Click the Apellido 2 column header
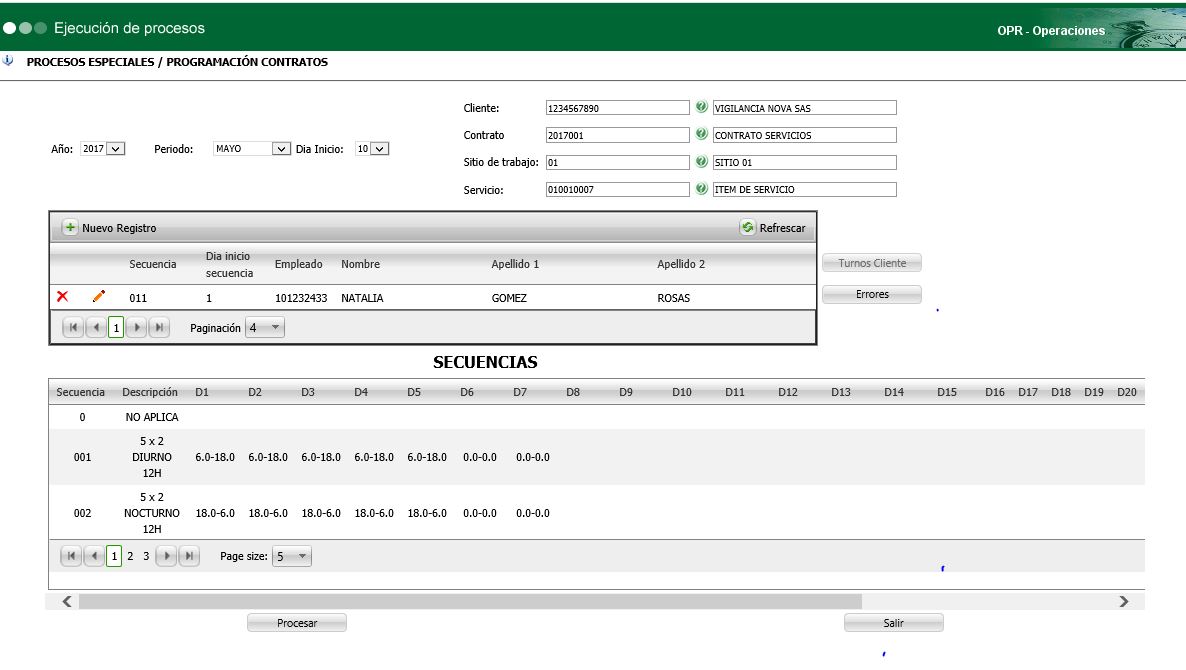This screenshot has width=1186, height=670. click(x=681, y=264)
